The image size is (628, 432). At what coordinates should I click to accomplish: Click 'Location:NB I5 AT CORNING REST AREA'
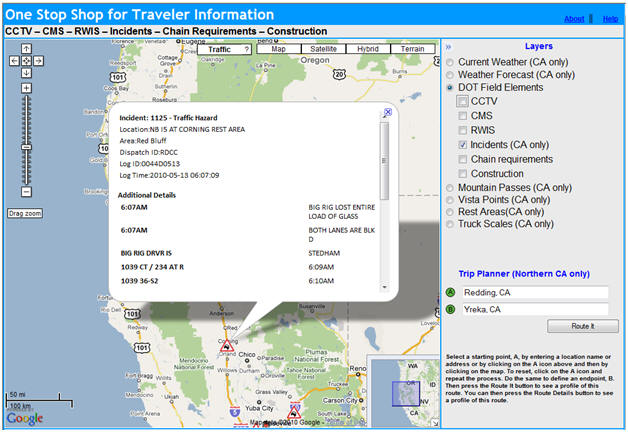182,130
